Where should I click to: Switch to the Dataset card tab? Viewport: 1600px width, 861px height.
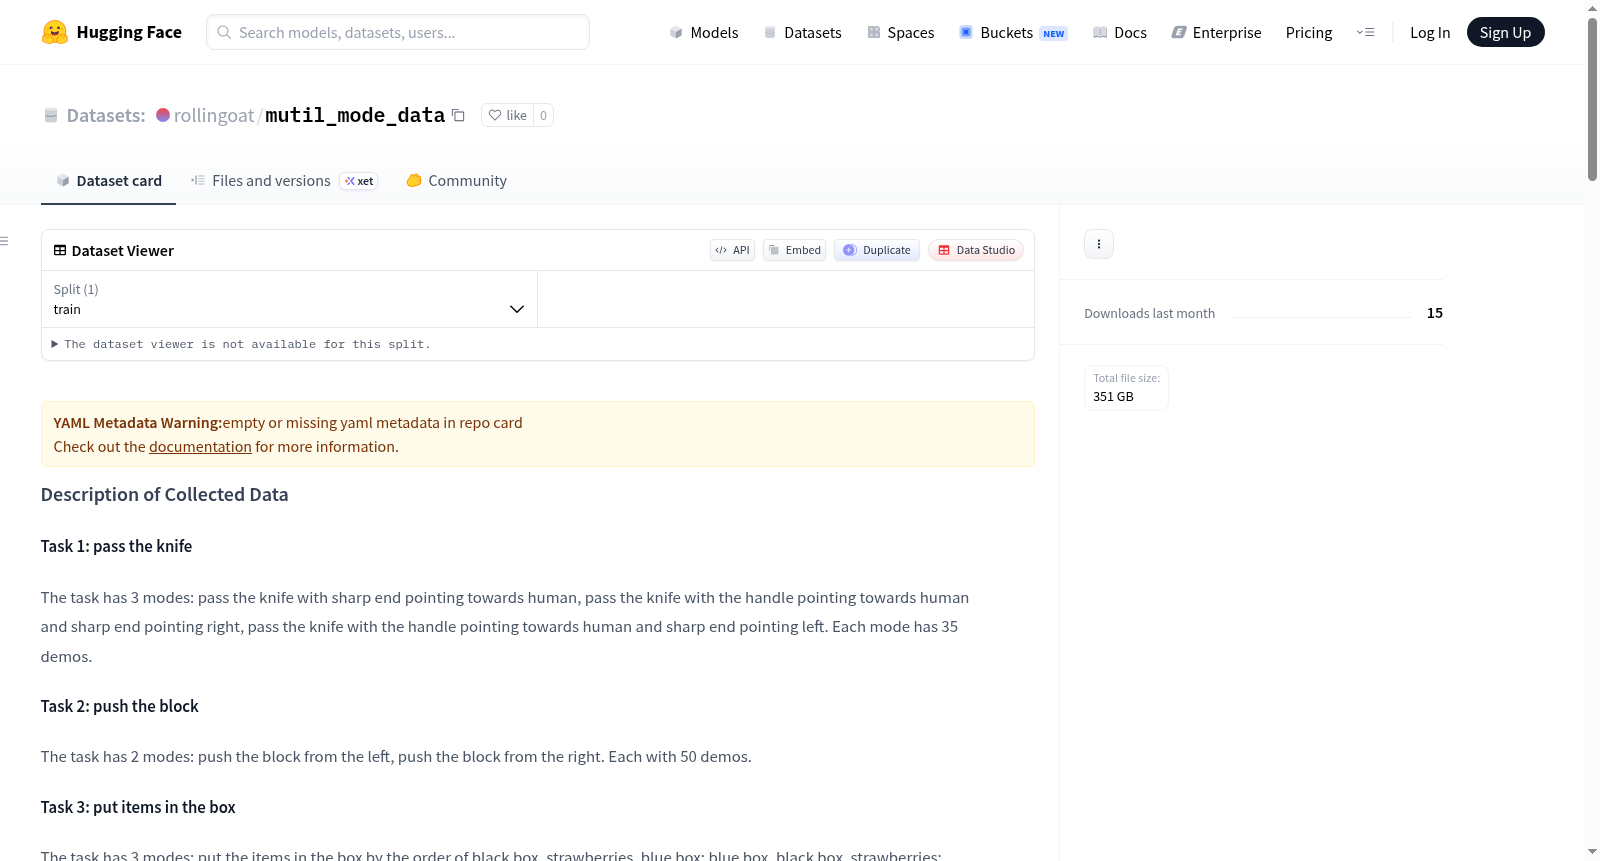point(109,181)
